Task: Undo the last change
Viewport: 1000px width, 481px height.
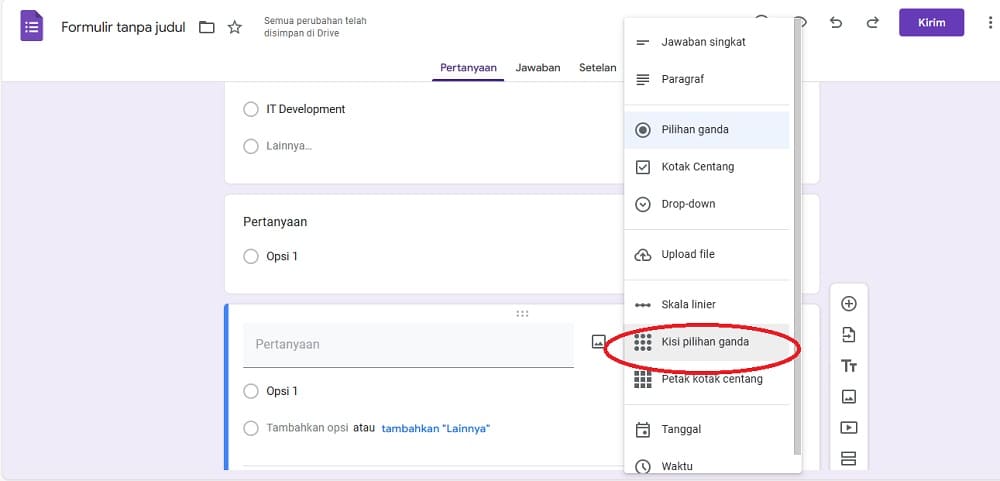Action: pyautogui.click(x=835, y=23)
